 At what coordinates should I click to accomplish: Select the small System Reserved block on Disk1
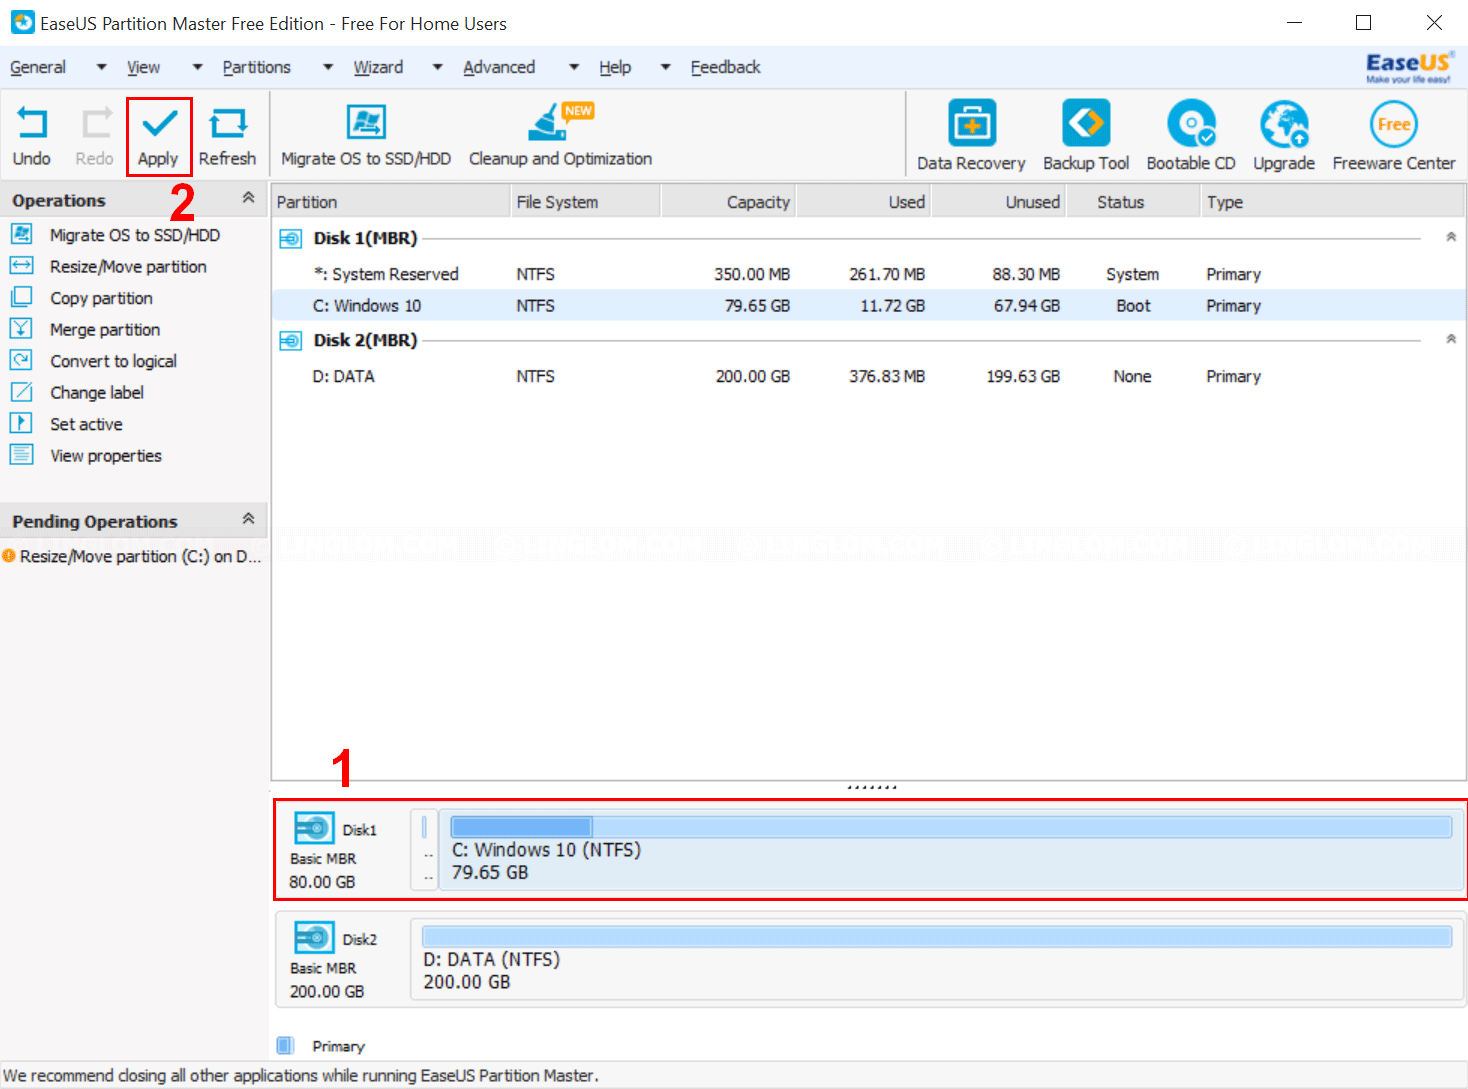coord(424,850)
